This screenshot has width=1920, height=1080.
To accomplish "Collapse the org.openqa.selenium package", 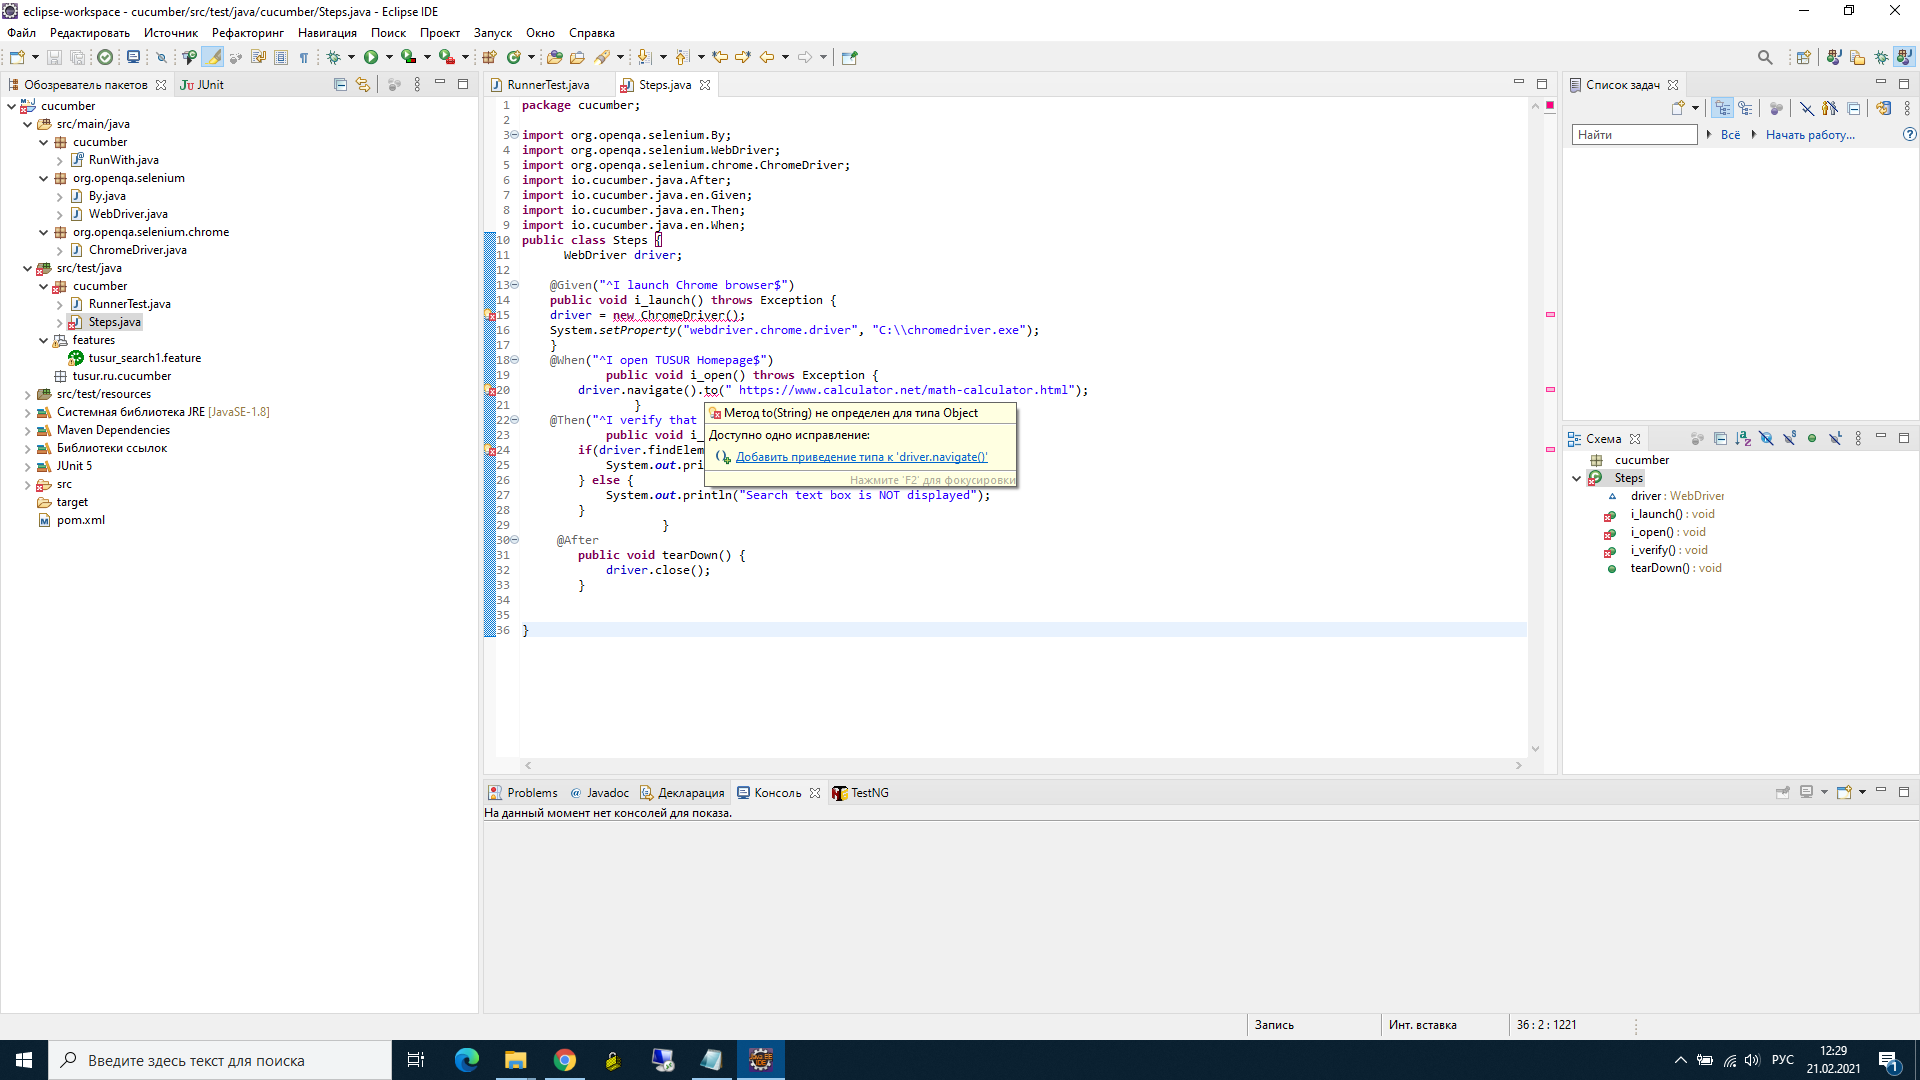I will coord(43,178).
